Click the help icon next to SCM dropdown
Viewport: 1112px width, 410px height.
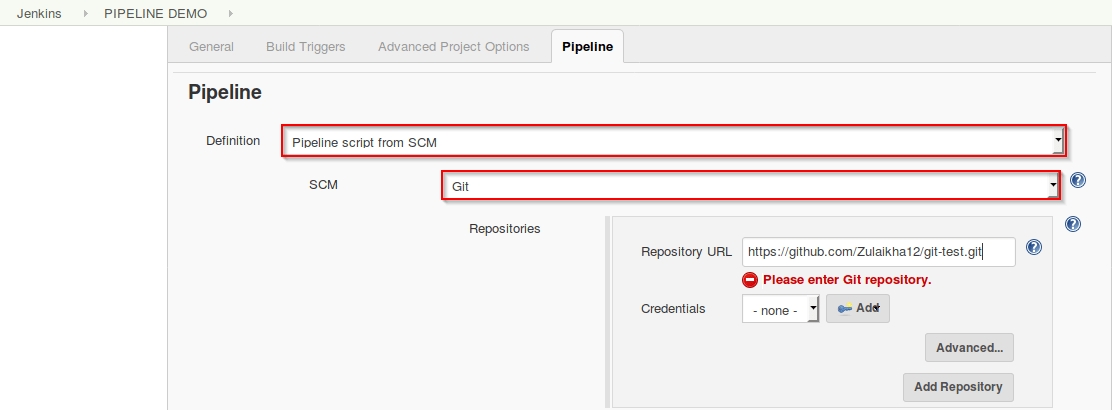[x=1078, y=181]
